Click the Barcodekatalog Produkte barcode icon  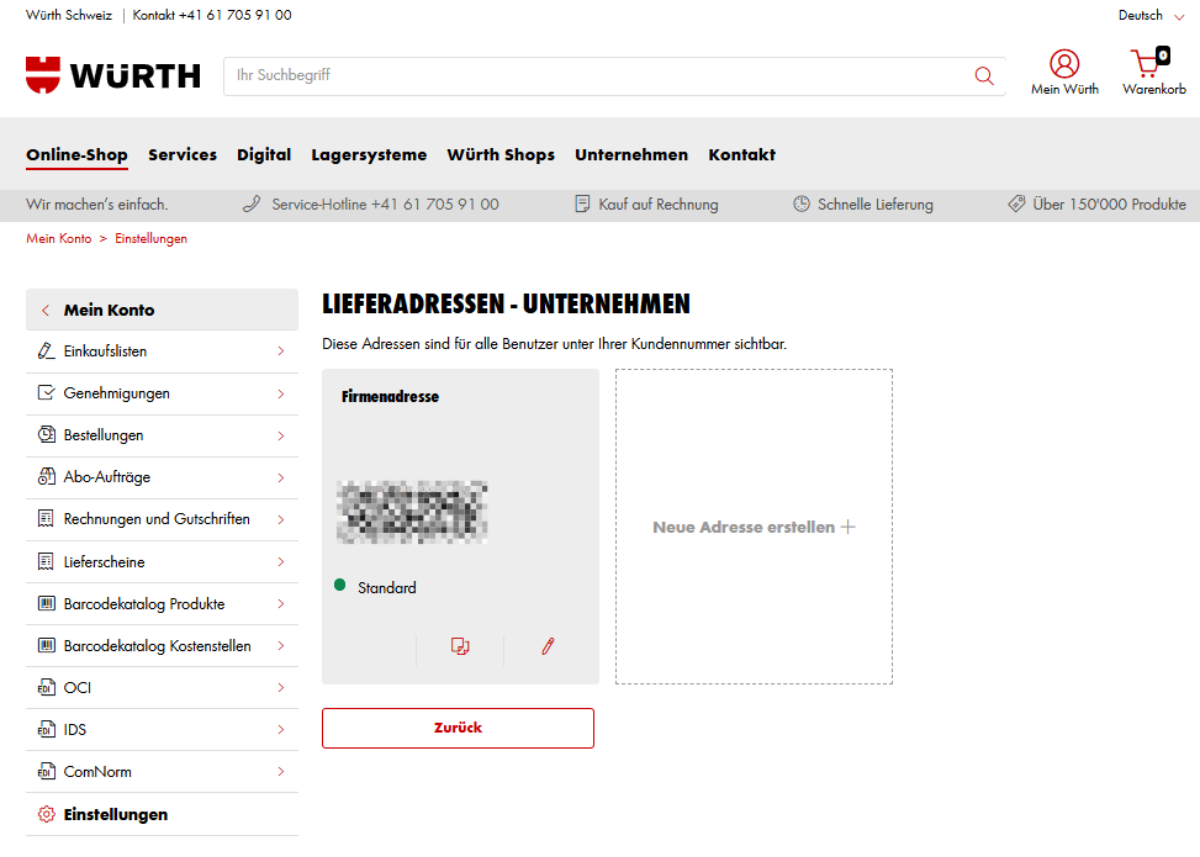click(x=46, y=604)
